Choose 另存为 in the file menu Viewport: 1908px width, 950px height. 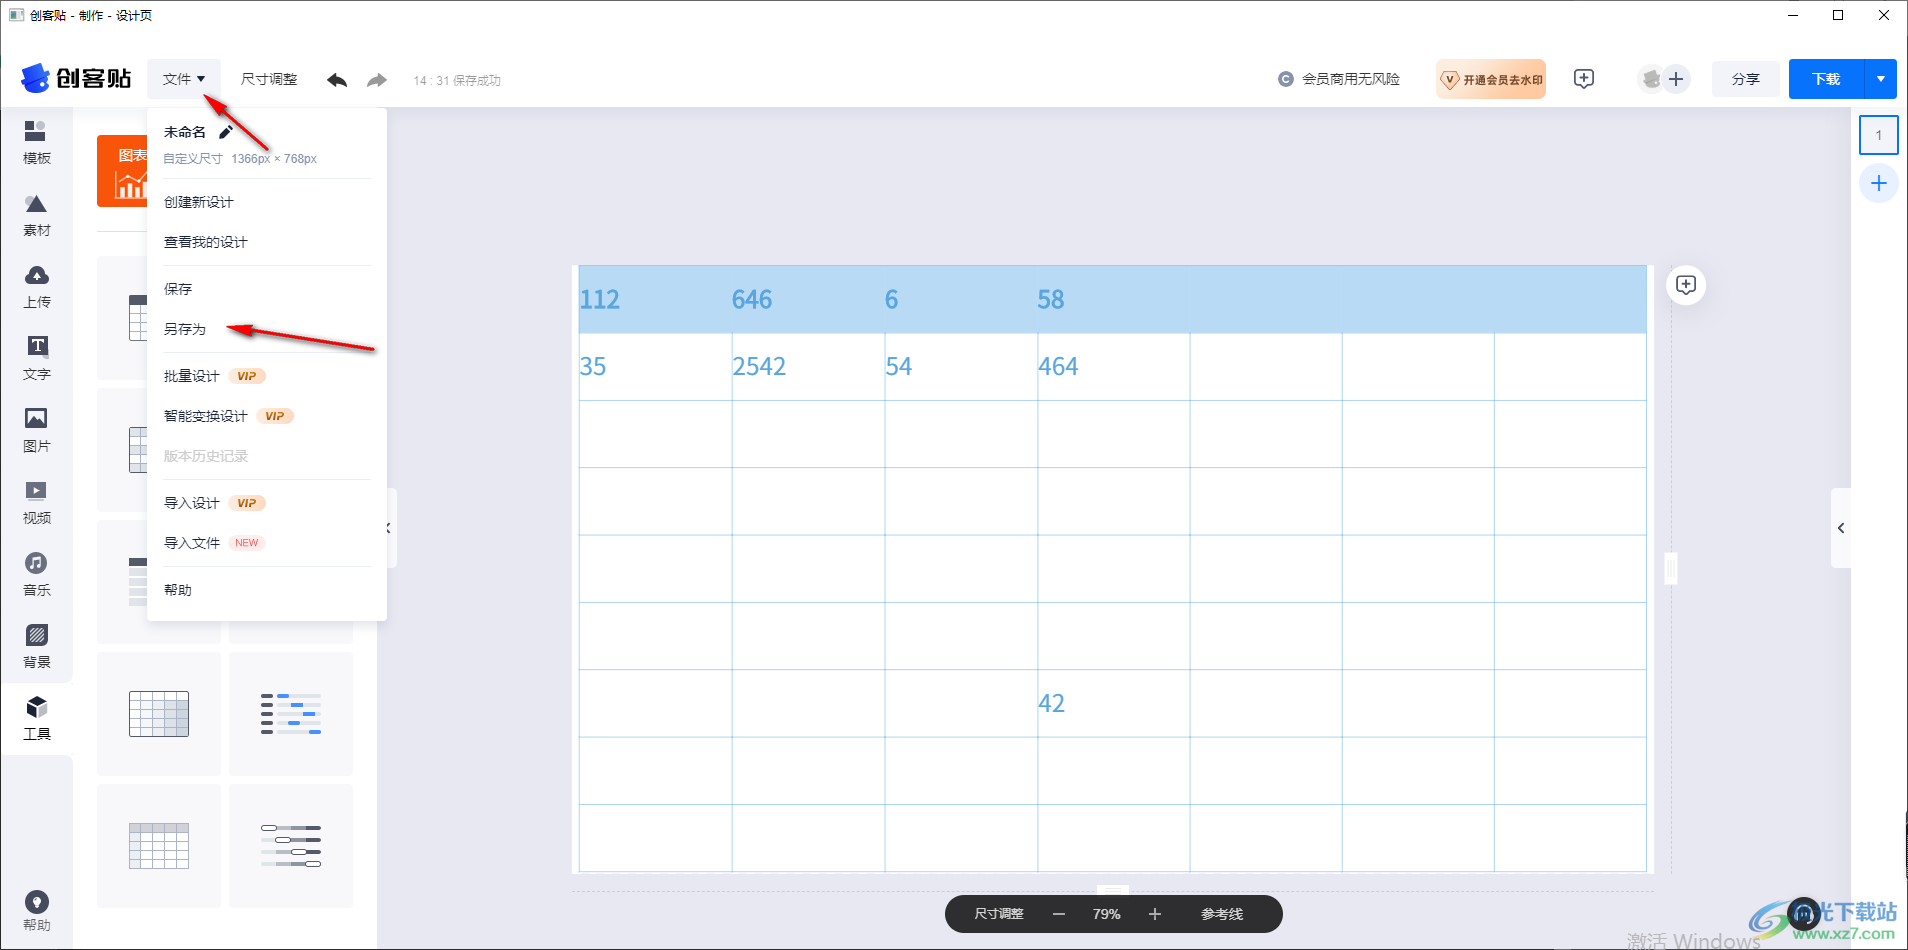click(185, 329)
